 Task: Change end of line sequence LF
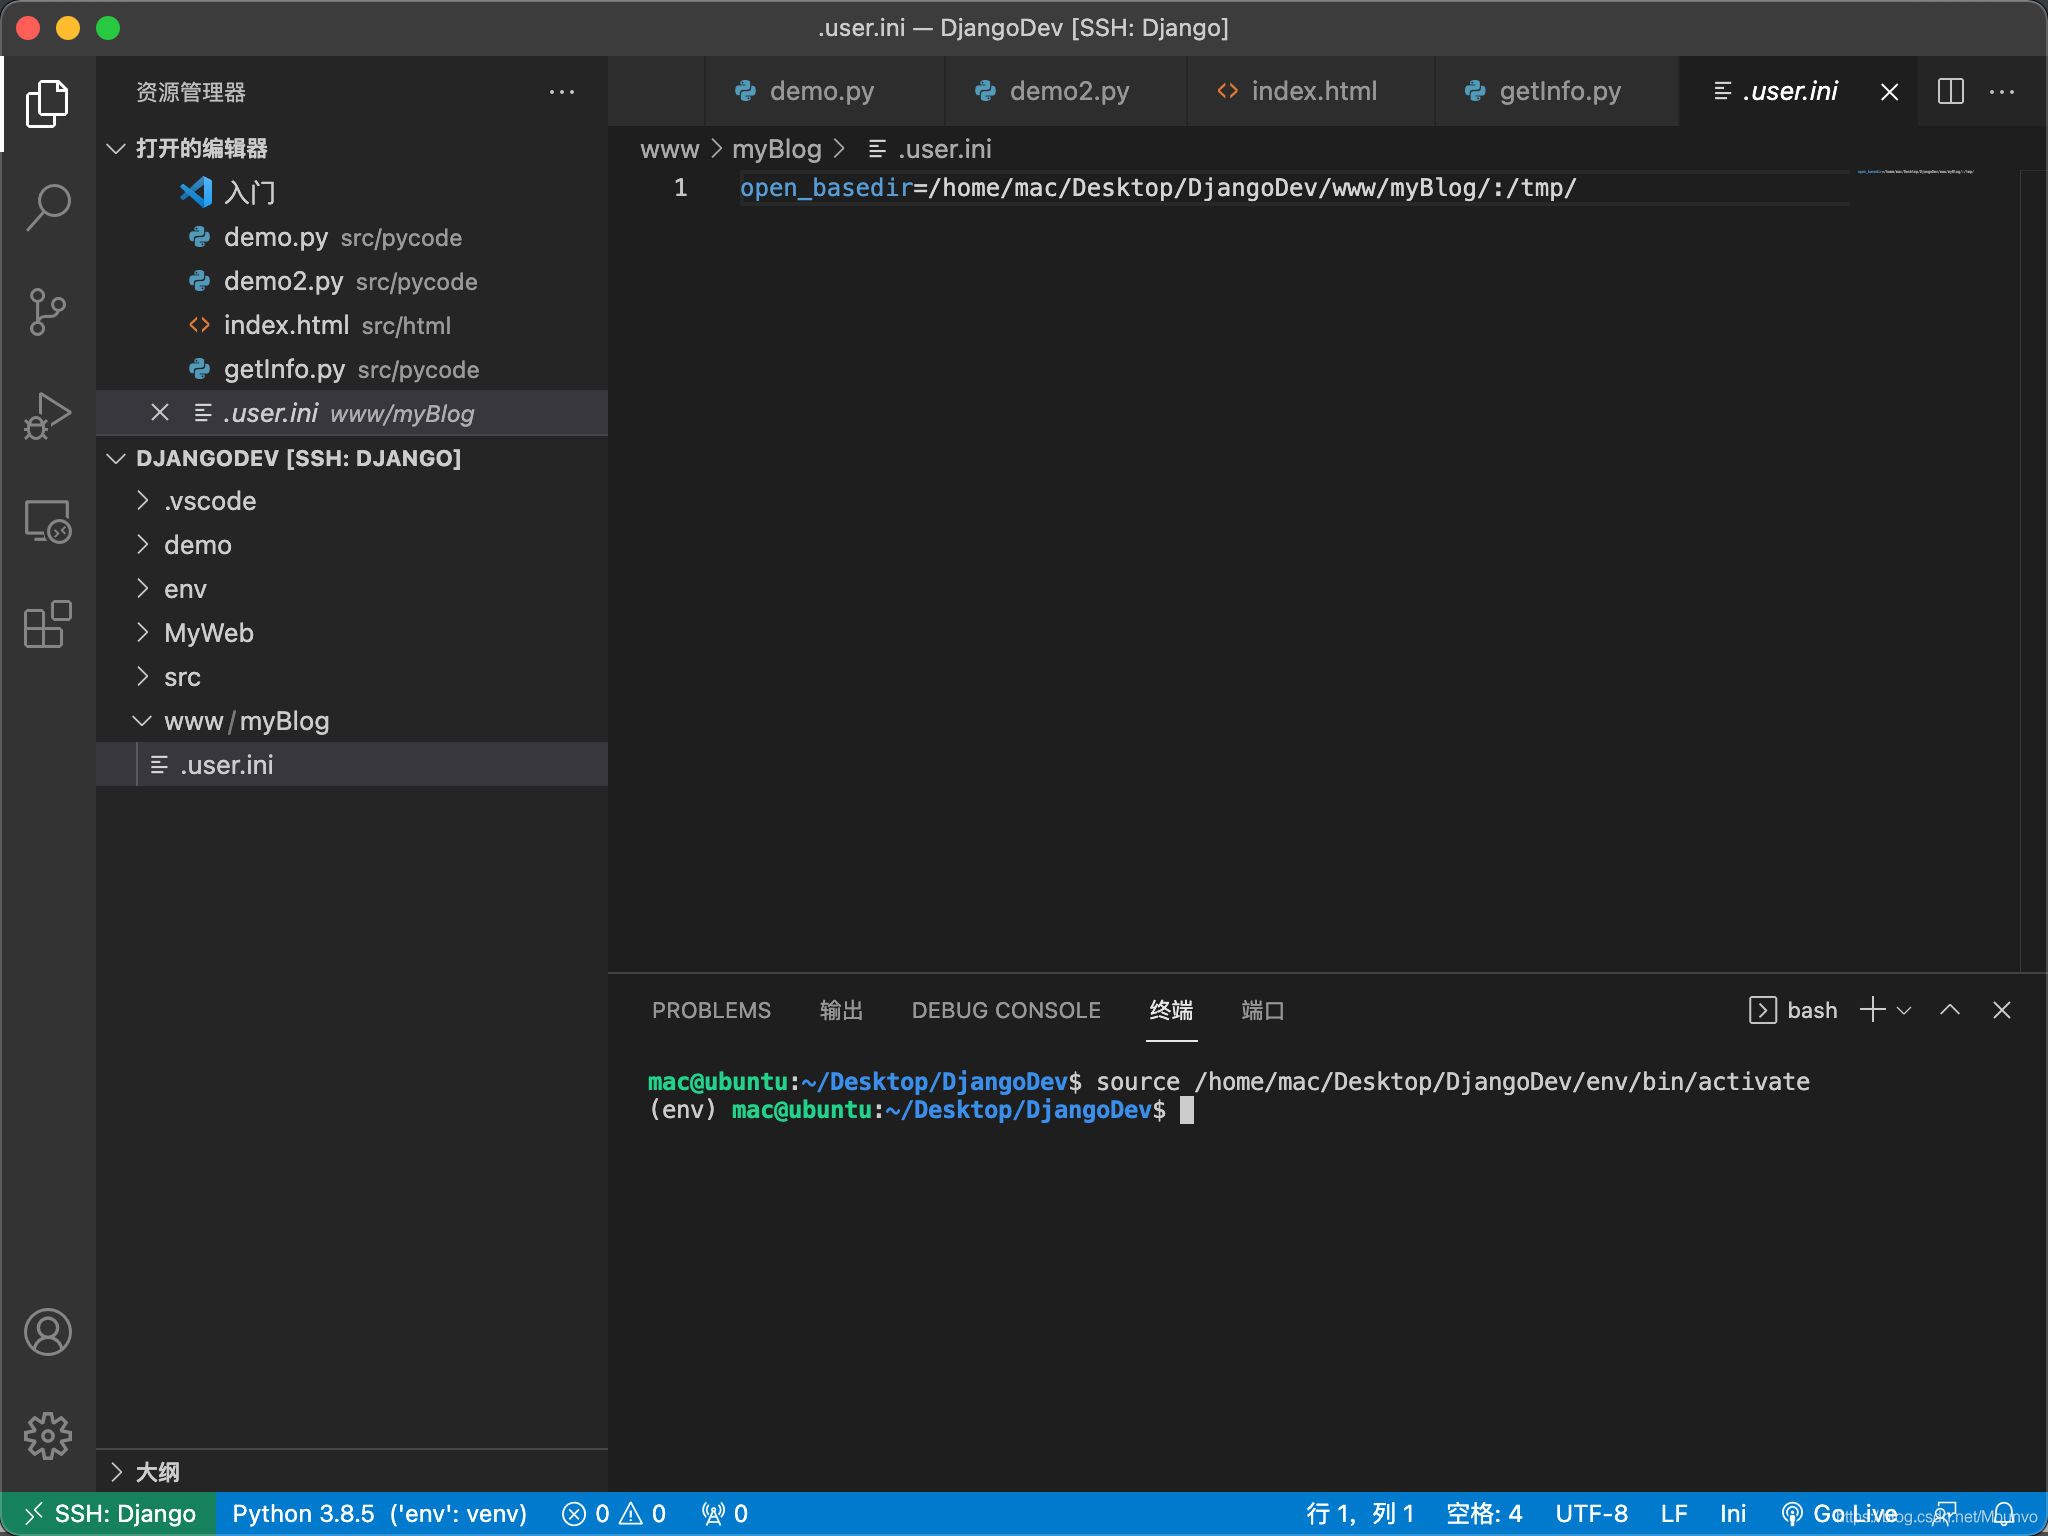coord(1674,1514)
